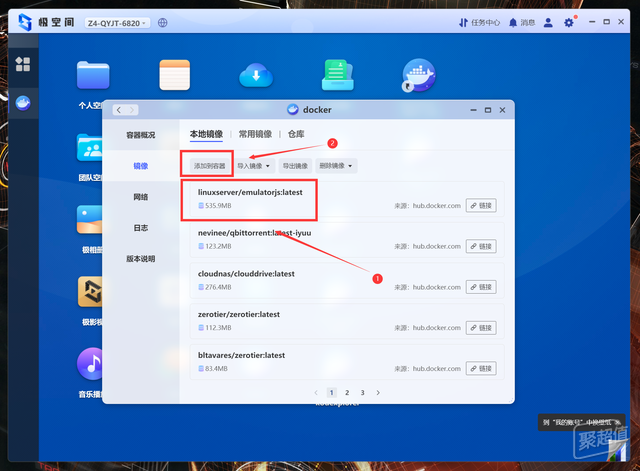Select the cloudnas/clouddrive:latest image row

coord(347,281)
